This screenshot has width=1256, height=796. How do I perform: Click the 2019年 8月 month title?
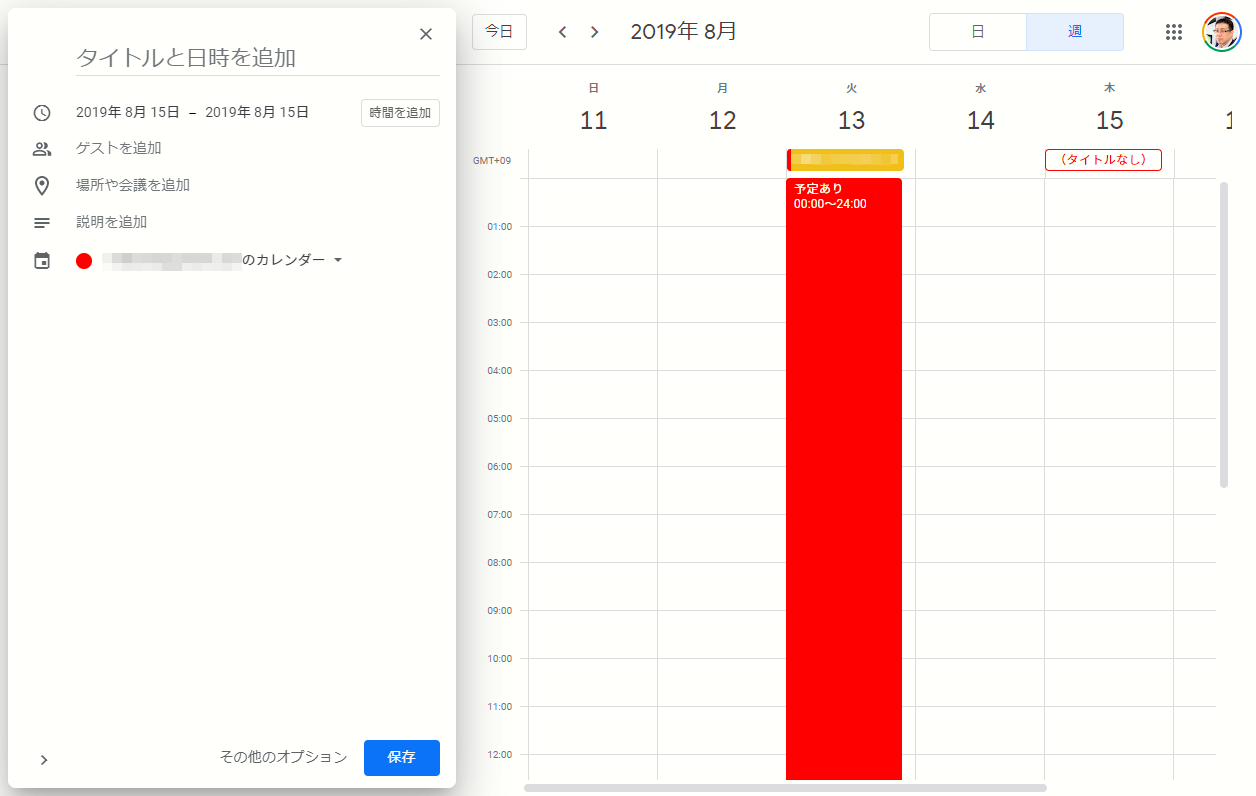684,32
